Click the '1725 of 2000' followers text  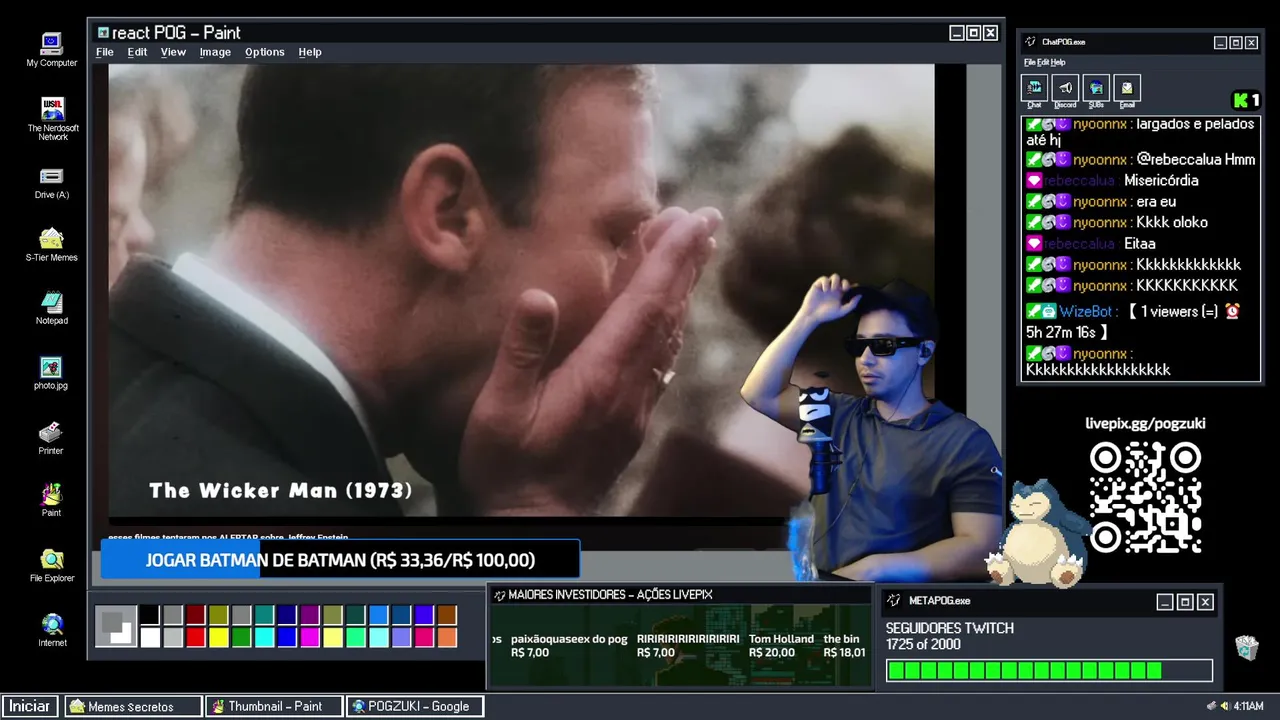point(923,644)
